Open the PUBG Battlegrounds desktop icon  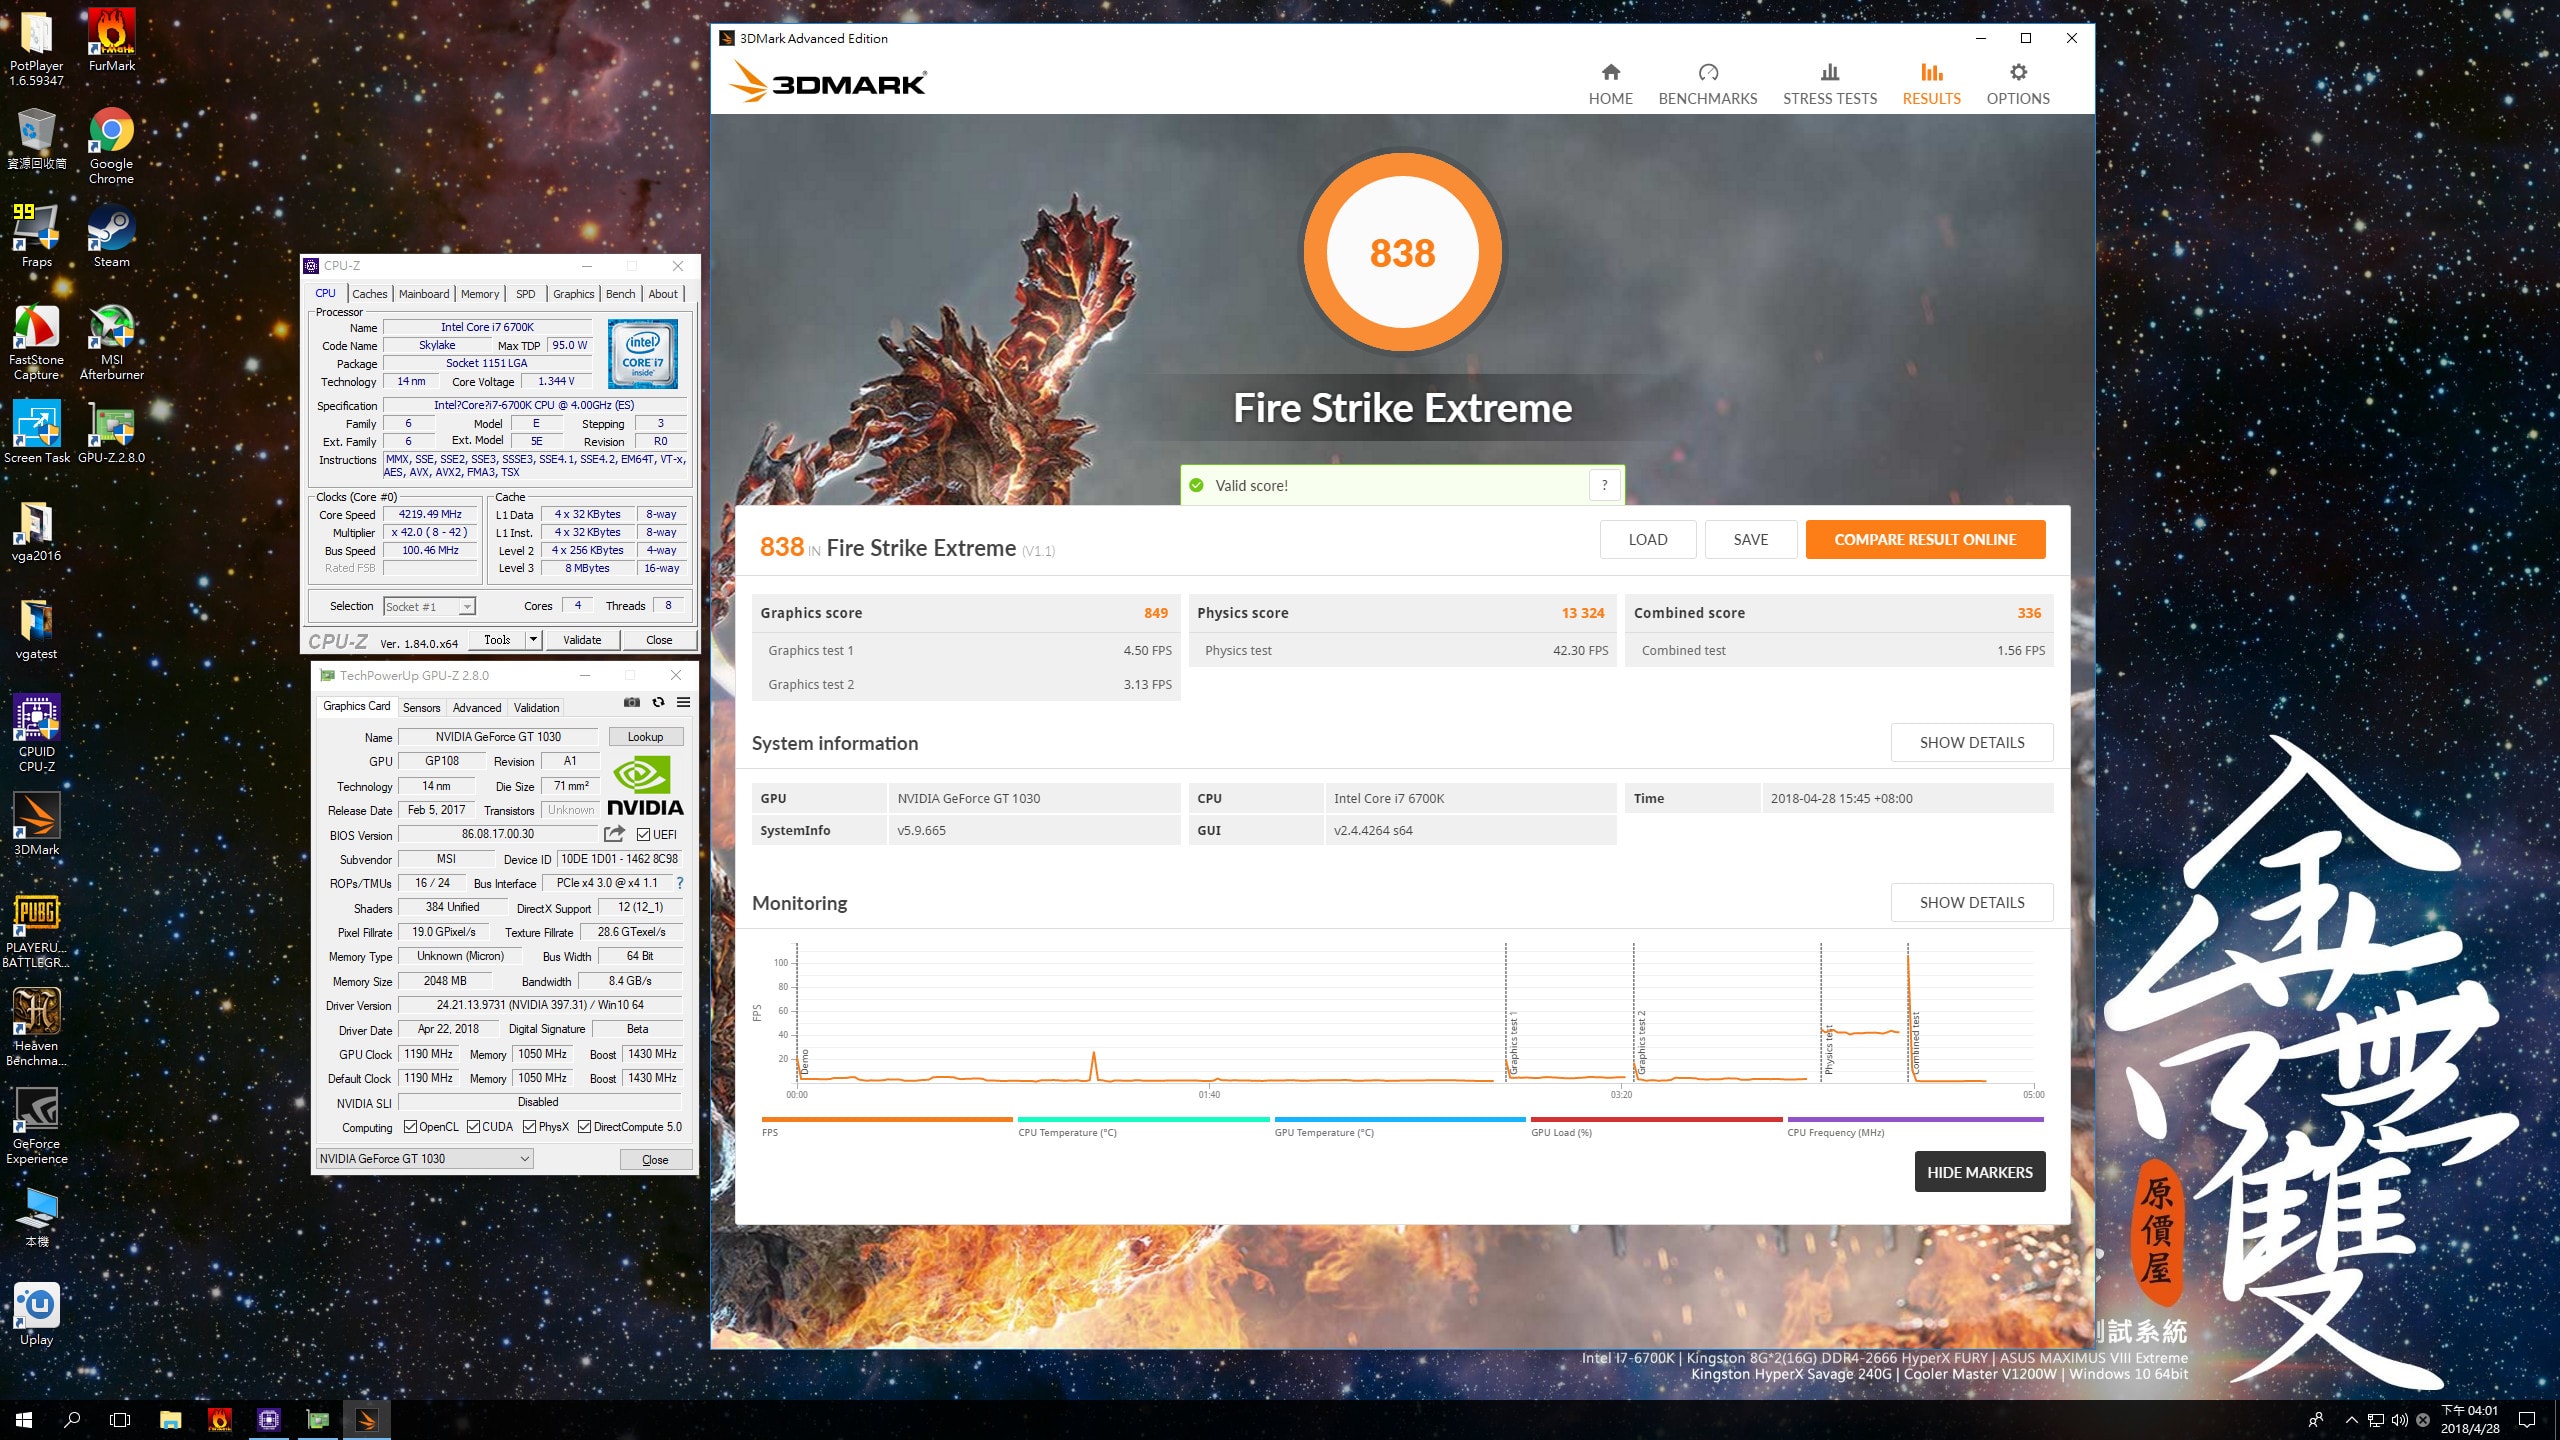(36, 930)
